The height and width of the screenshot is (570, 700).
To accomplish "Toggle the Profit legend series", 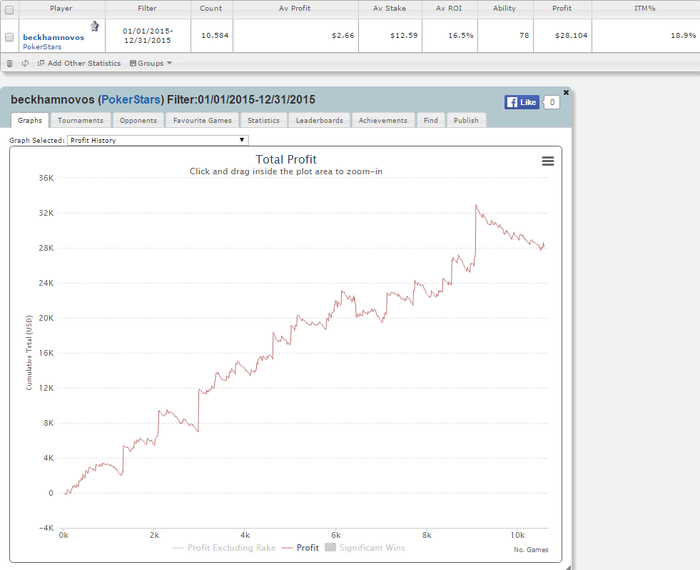I will pyautogui.click(x=300, y=548).
